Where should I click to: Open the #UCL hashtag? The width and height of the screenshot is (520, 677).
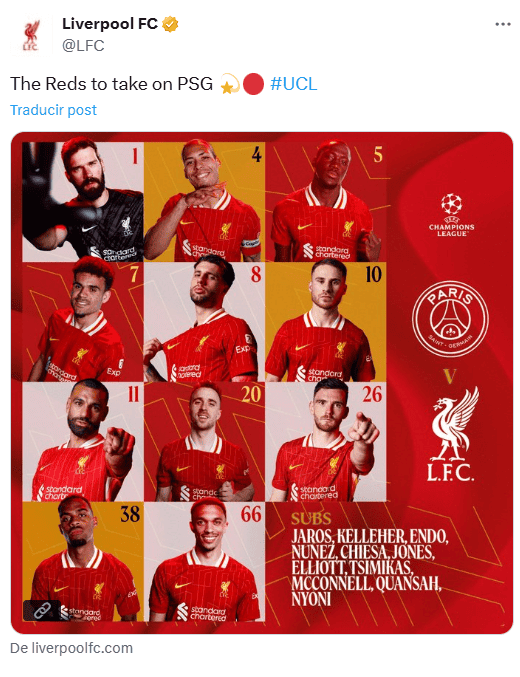pyautogui.click(x=294, y=84)
